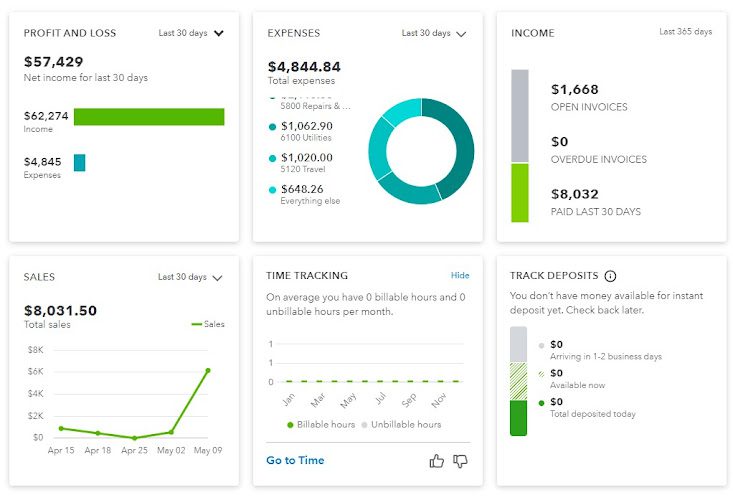Click the Billable hours legend item

[x=321, y=425]
